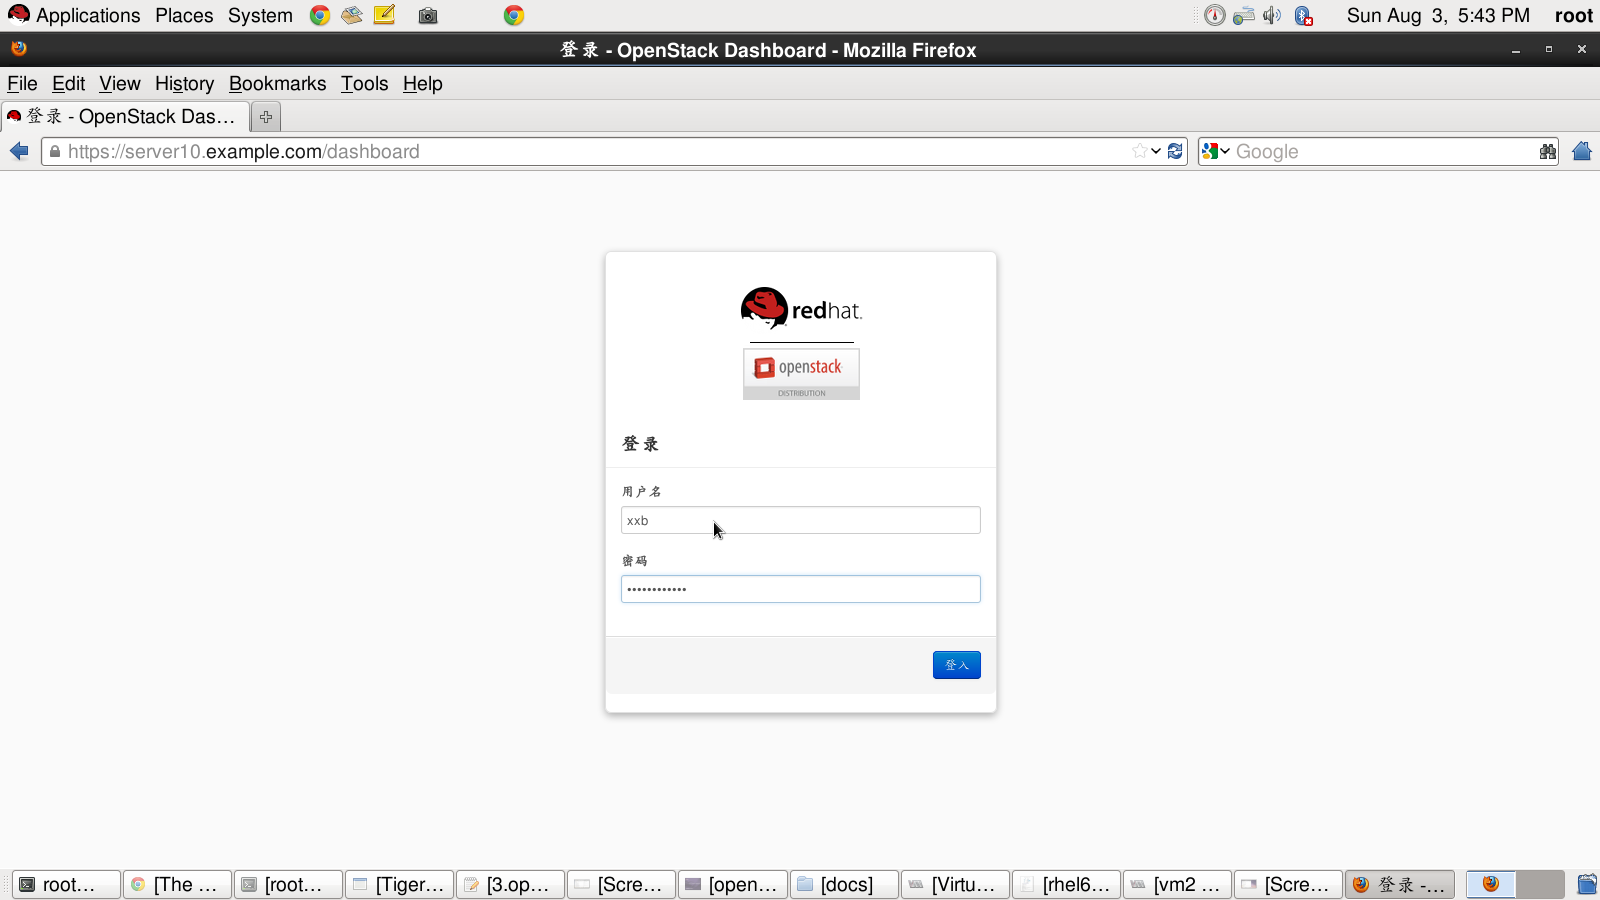Go to the Firefox home page icon
1600x900 pixels.
pyautogui.click(x=1582, y=151)
